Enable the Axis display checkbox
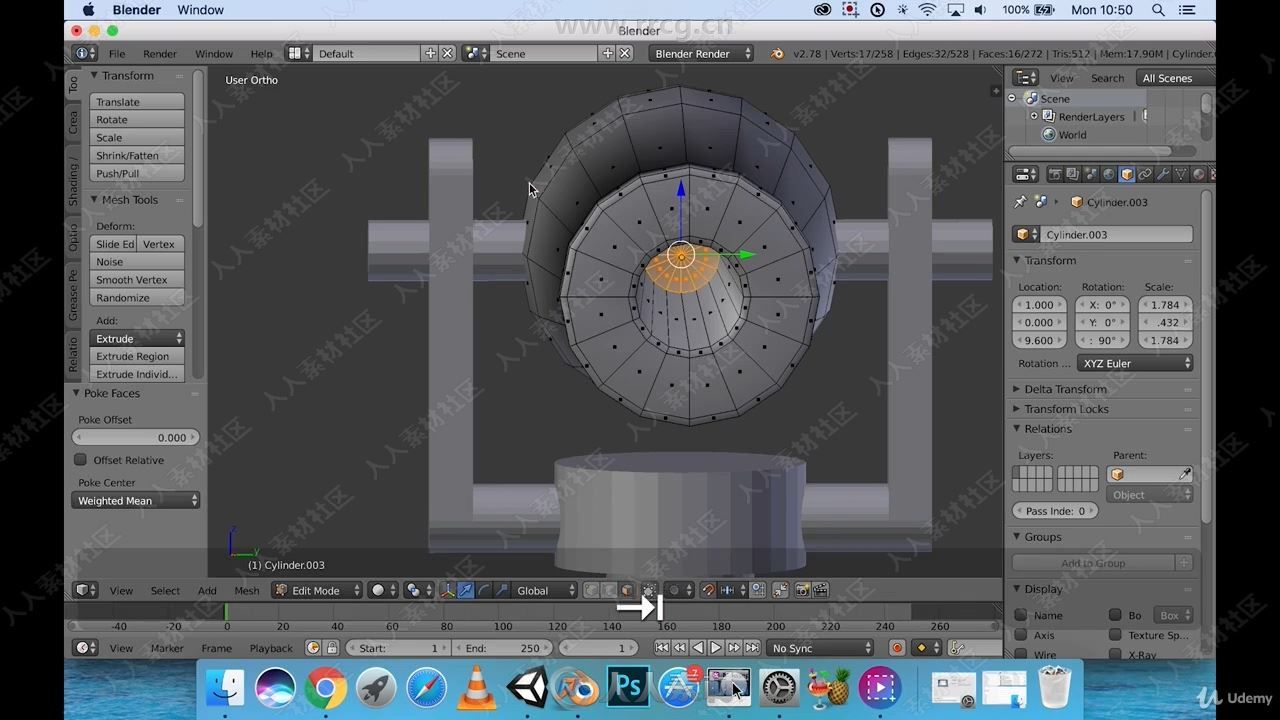This screenshot has height=720, width=1280. (x=1021, y=635)
